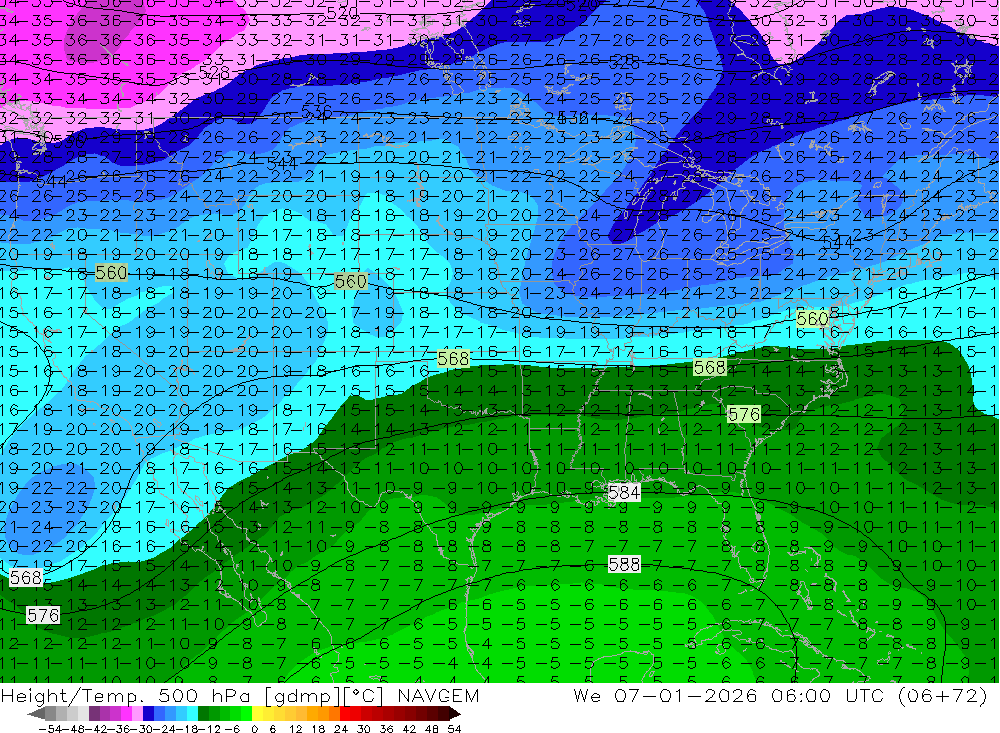
Task: Click the date 07-01-2026 in the caption
Action: (686, 695)
